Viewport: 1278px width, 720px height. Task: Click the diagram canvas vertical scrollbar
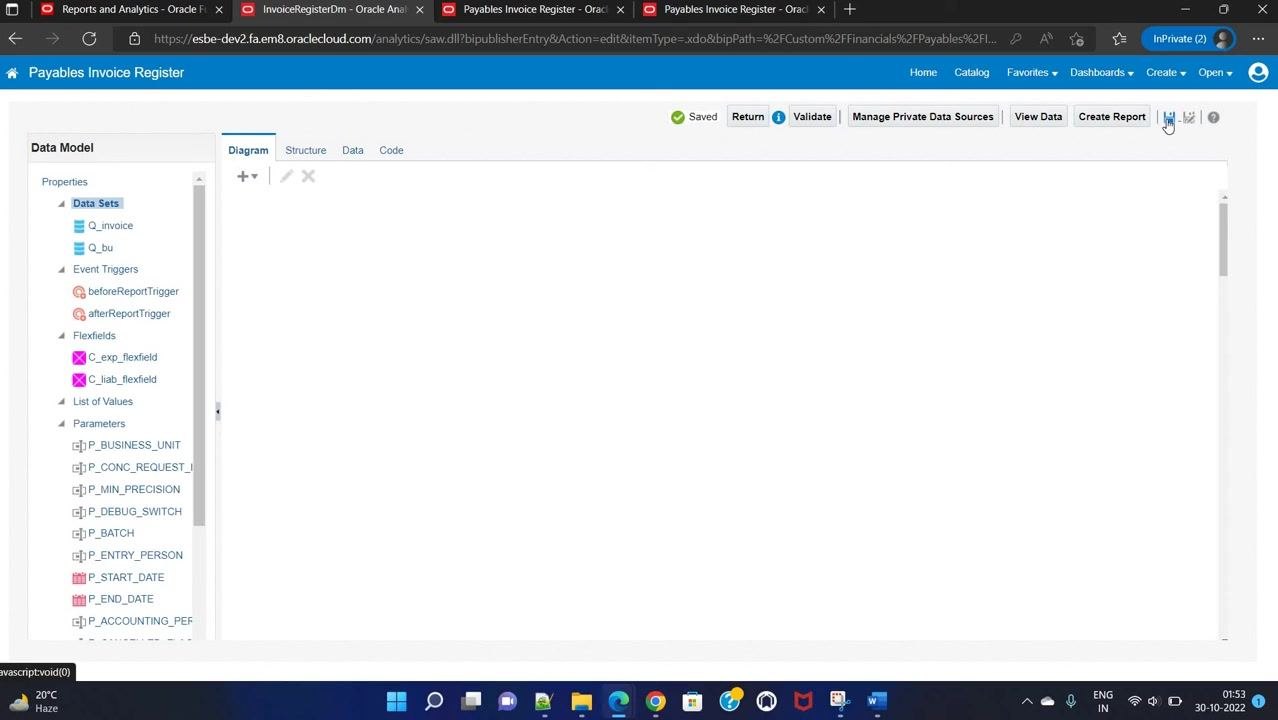(x=1223, y=240)
